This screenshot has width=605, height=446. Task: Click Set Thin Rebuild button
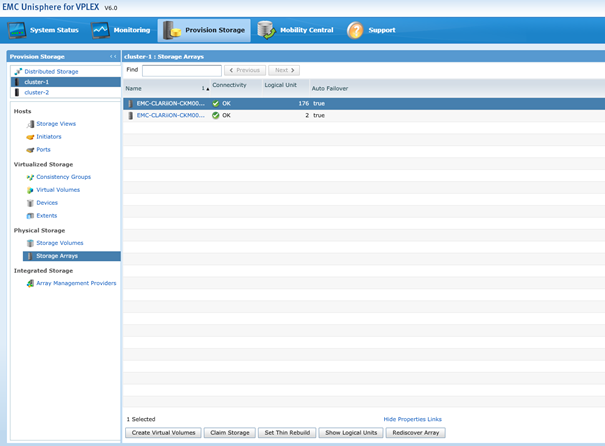287,432
